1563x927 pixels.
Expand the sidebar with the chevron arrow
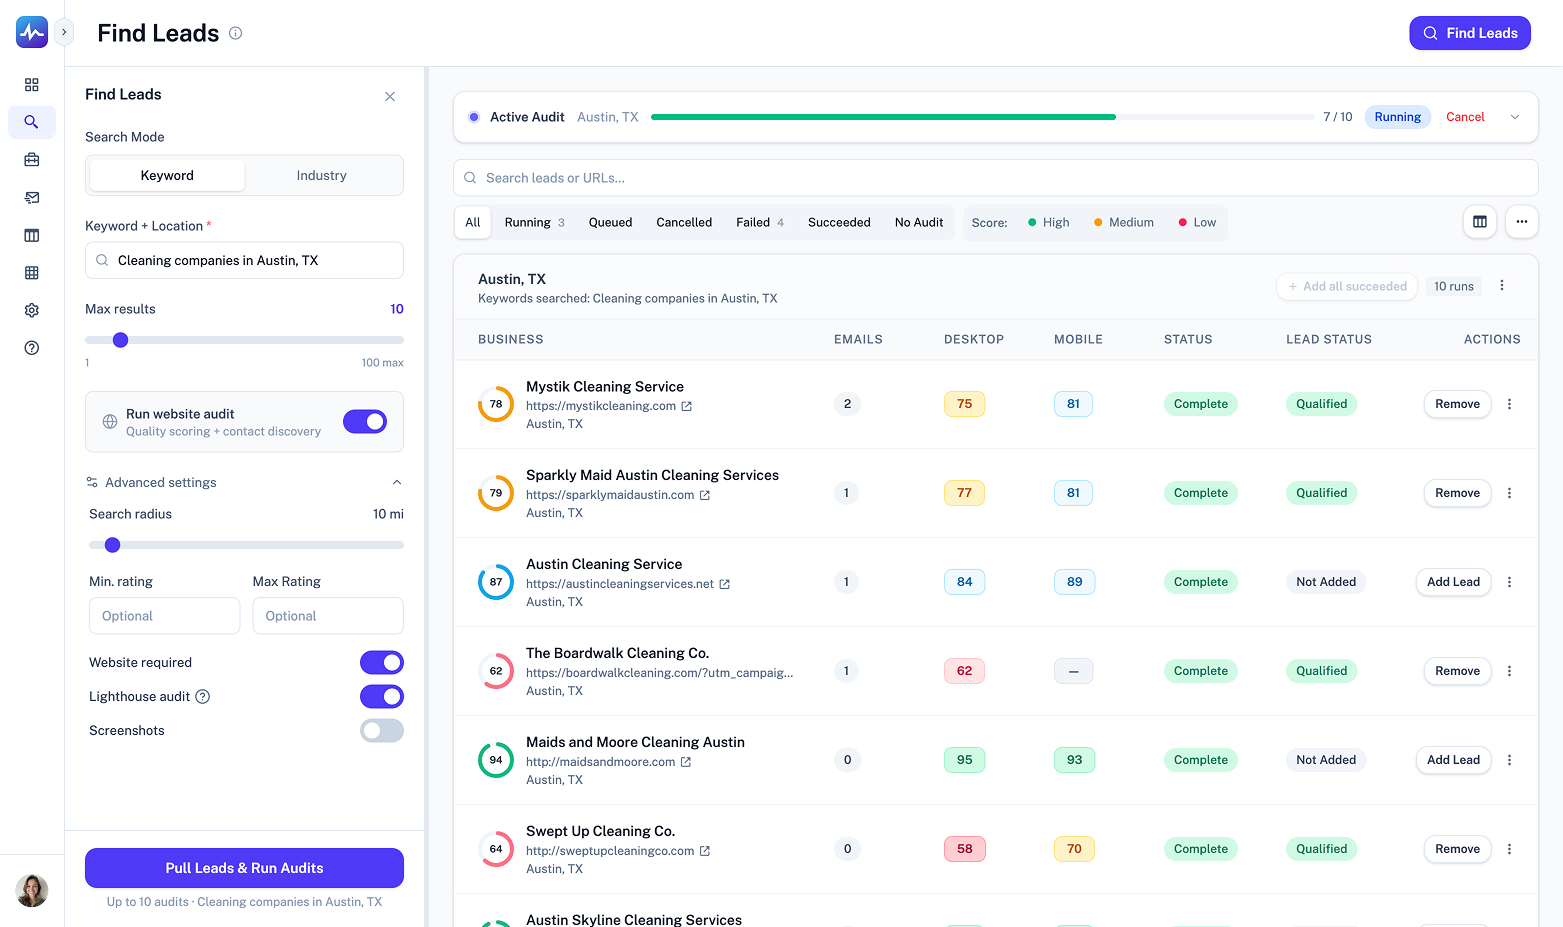click(x=64, y=32)
